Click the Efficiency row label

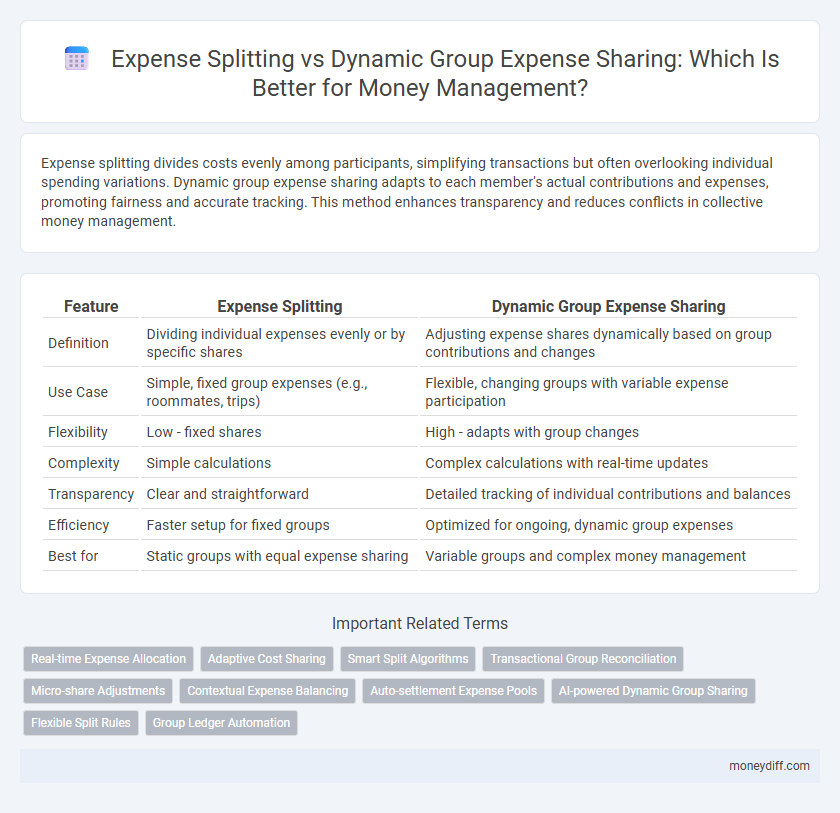coord(78,525)
